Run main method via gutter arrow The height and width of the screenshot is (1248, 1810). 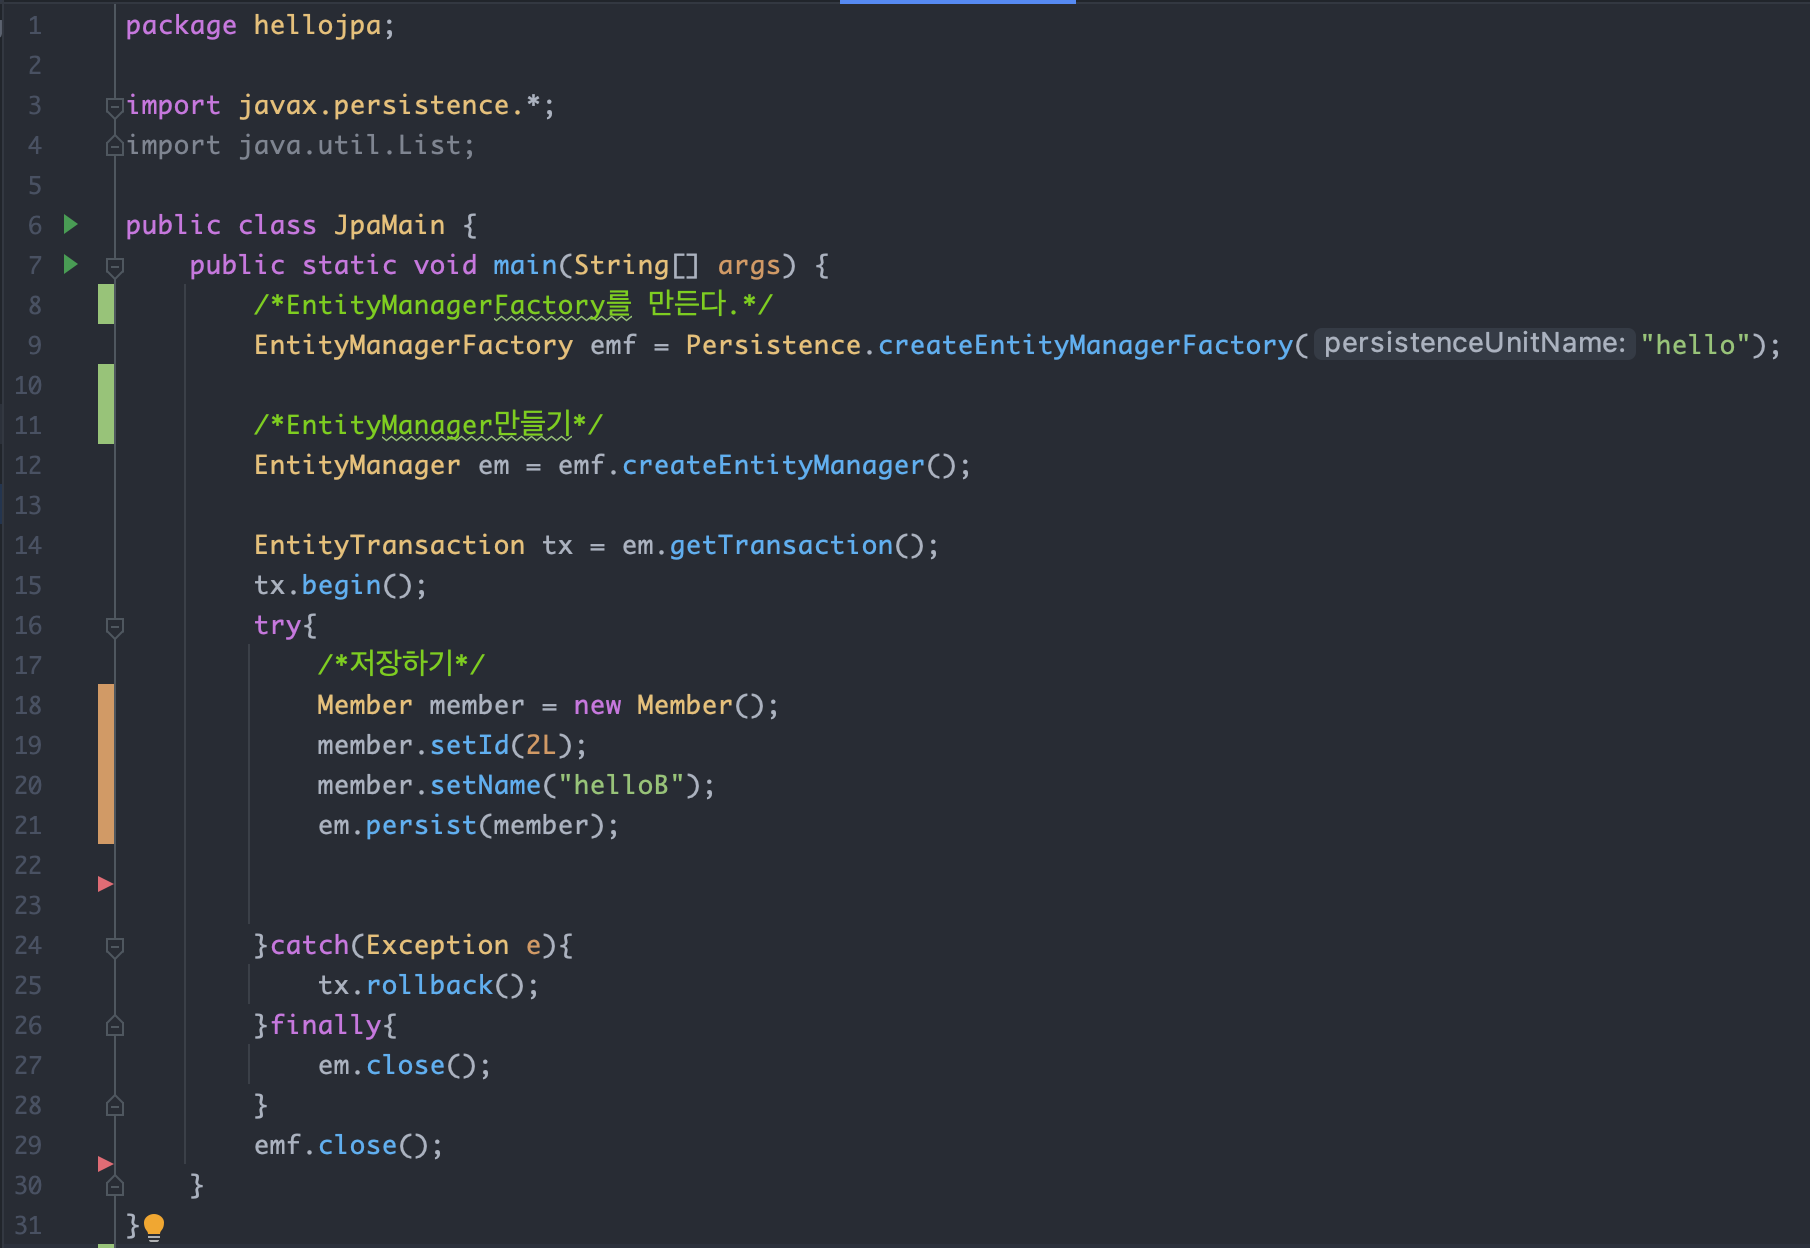click(x=70, y=264)
